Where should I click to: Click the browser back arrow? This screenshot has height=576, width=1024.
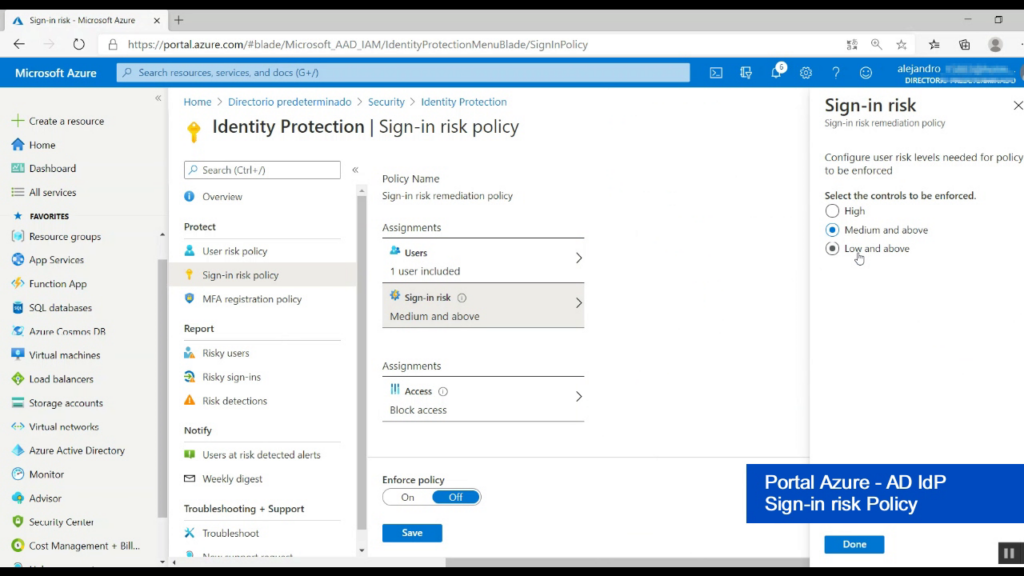point(19,44)
